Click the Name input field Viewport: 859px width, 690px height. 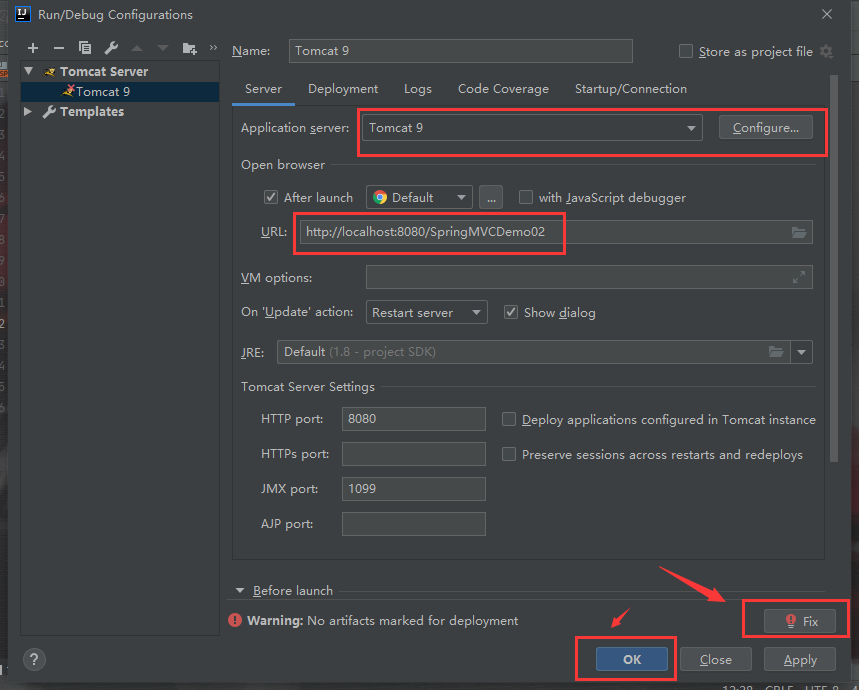tap(461, 51)
